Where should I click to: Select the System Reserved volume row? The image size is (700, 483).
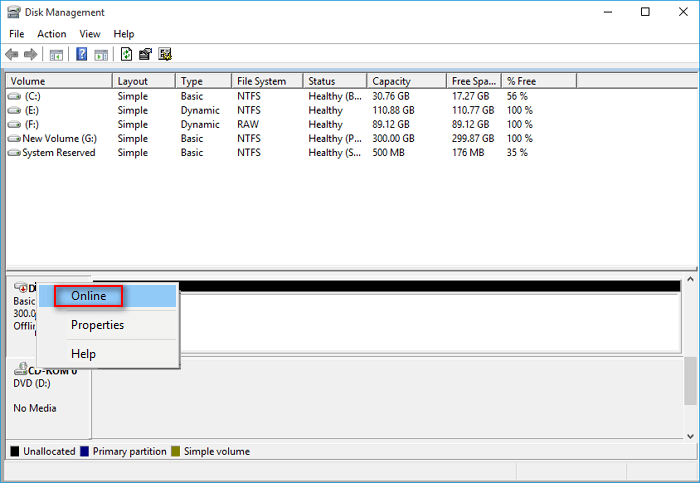point(58,153)
